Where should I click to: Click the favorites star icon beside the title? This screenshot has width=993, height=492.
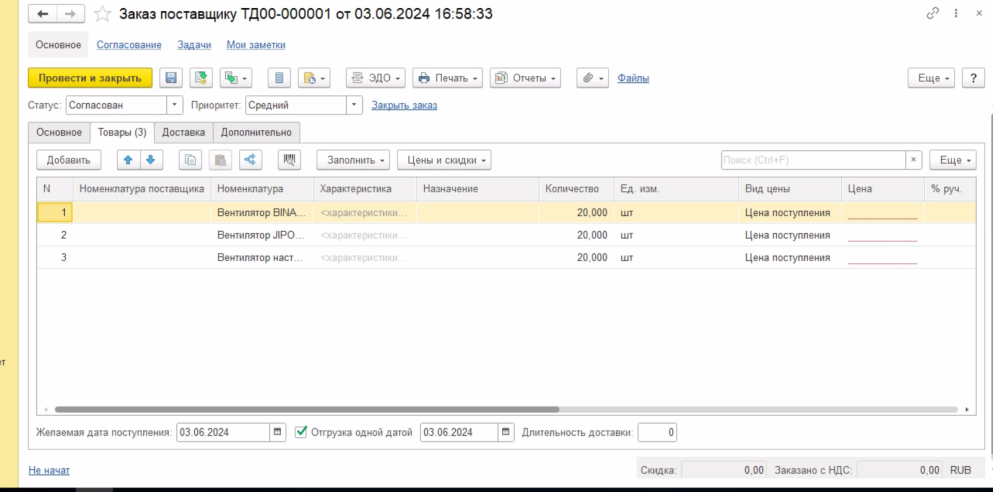pos(103,14)
